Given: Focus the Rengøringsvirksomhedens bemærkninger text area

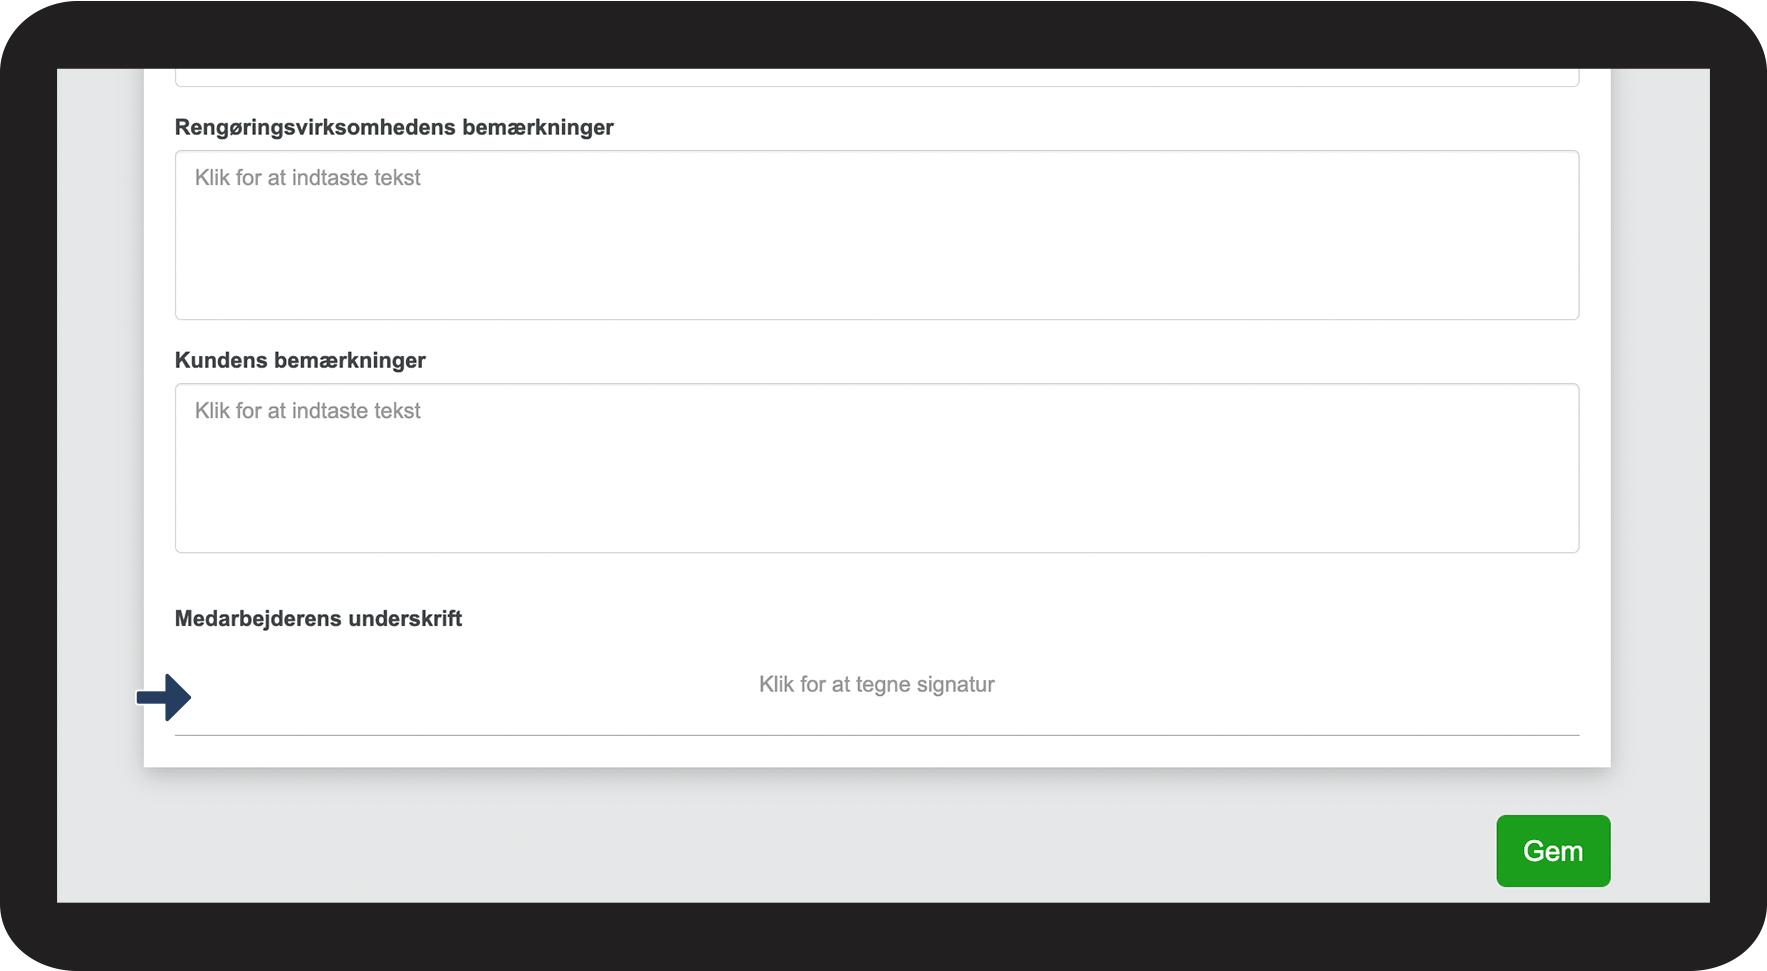Looking at the screenshot, I should [876, 235].
